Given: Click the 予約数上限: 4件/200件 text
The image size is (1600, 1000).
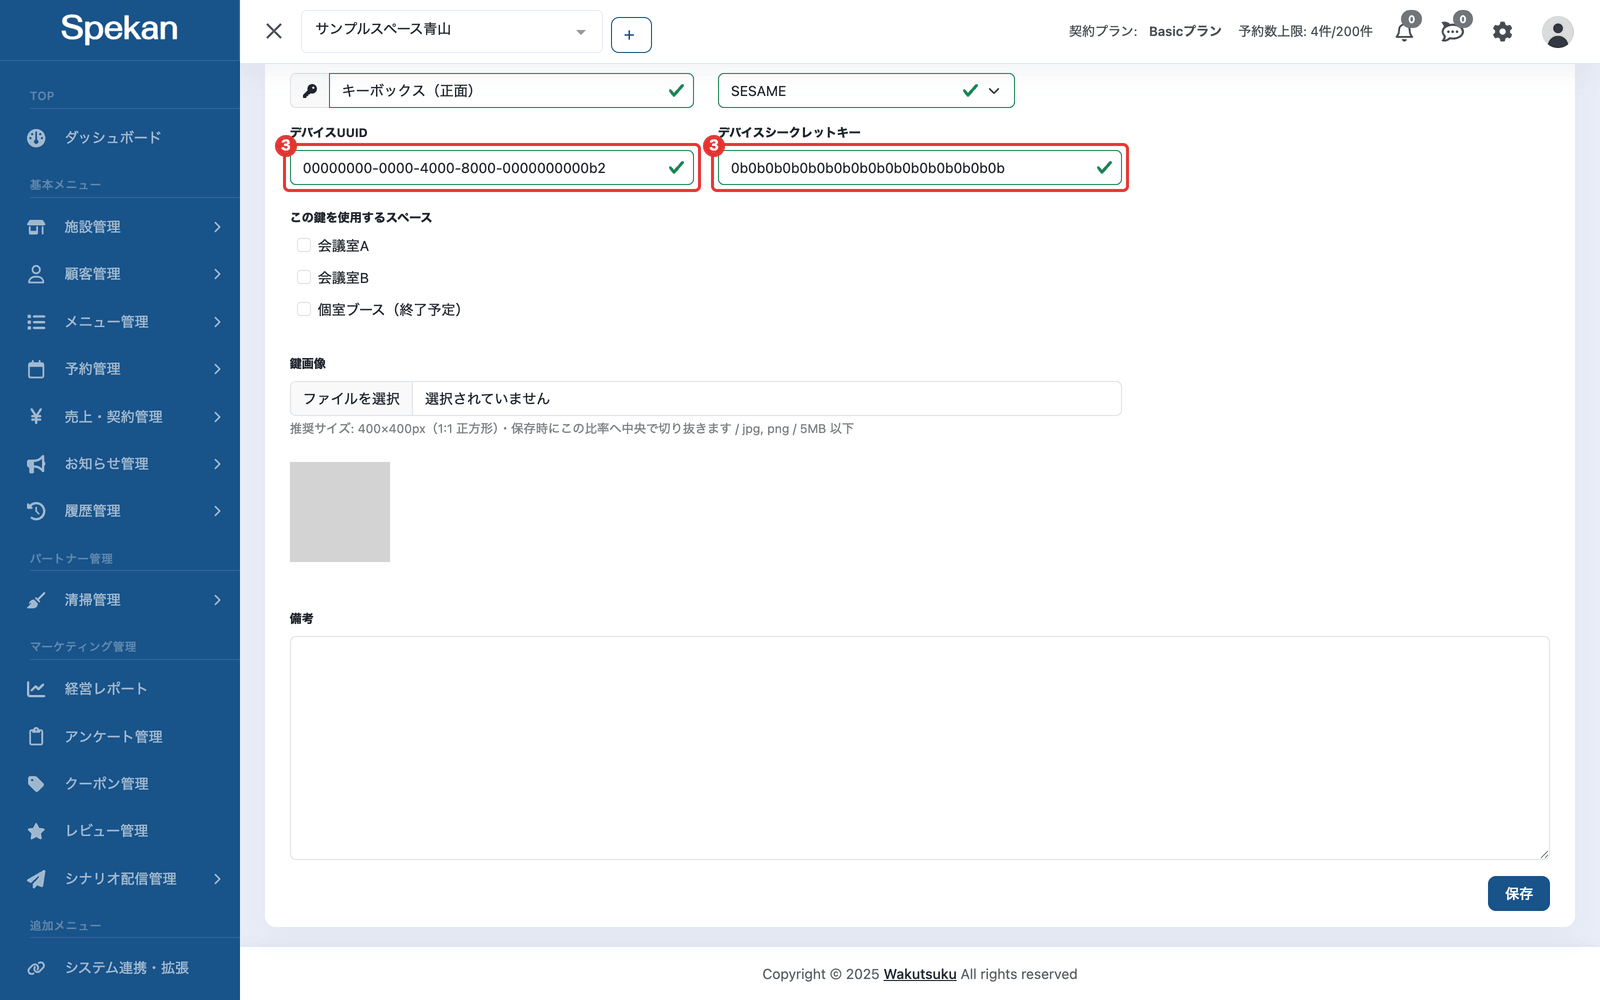Looking at the screenshot, I should click(1305, 31).
